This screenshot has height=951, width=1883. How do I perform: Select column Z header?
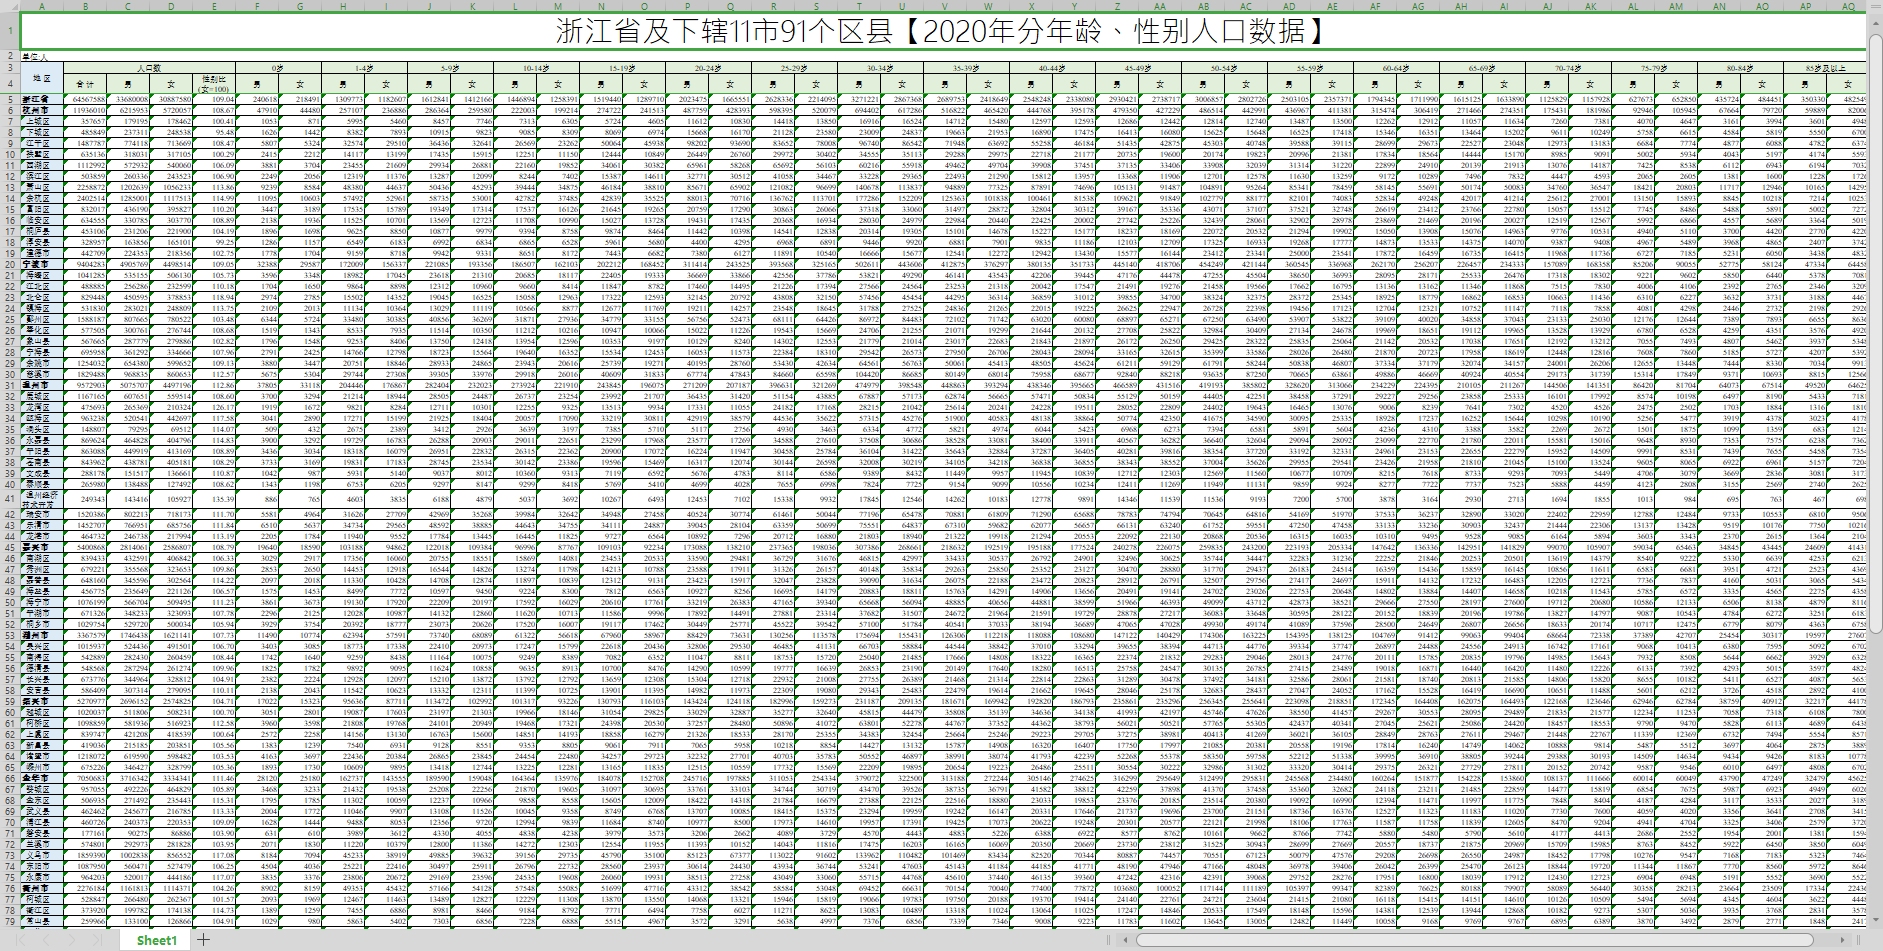tap(1117, 5)
